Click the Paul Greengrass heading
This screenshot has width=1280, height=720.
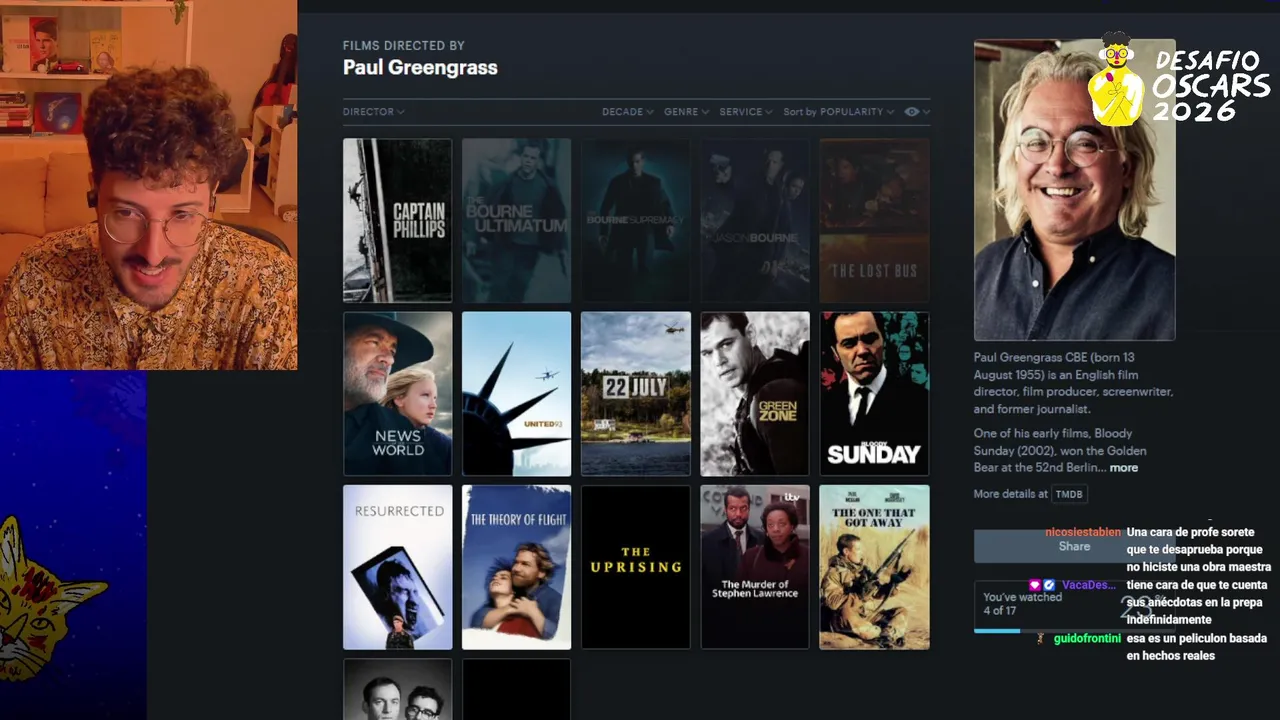[420, 67]
